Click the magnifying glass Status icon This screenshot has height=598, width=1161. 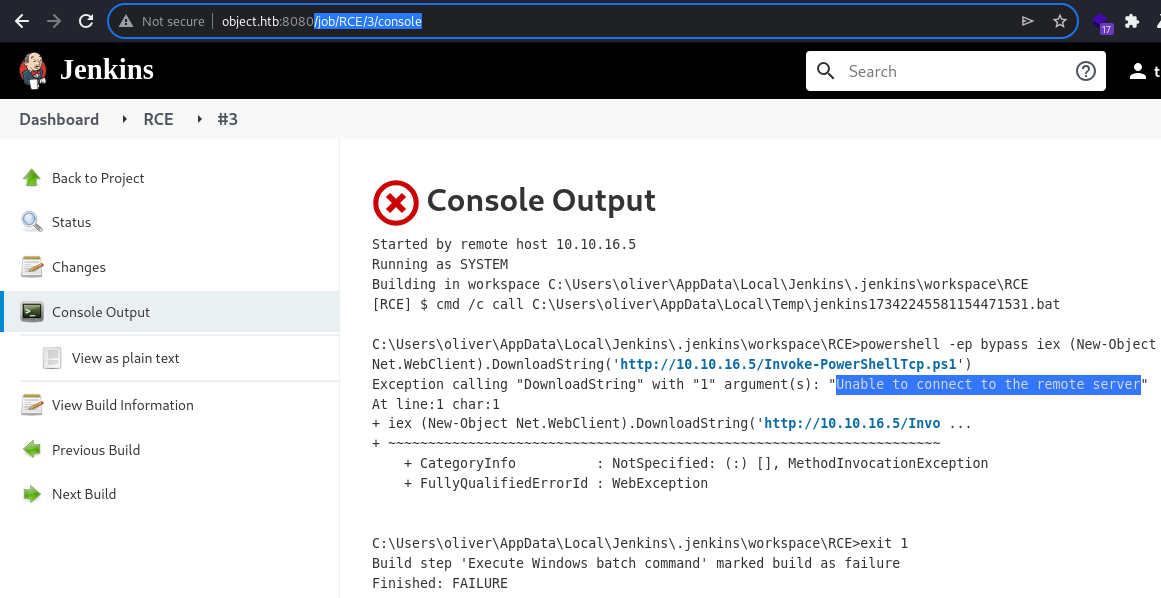click(32, 222)
